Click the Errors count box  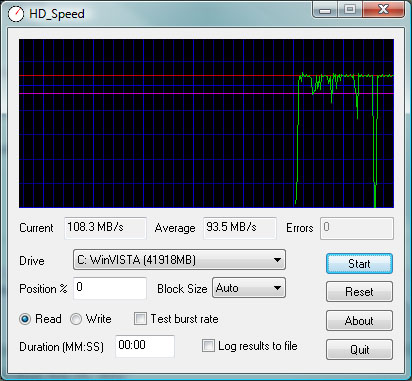(357, 228)
